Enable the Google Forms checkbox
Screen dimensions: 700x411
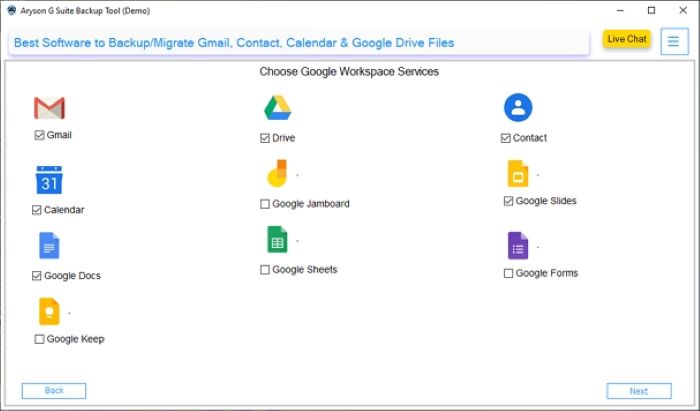tap(508, 273)
